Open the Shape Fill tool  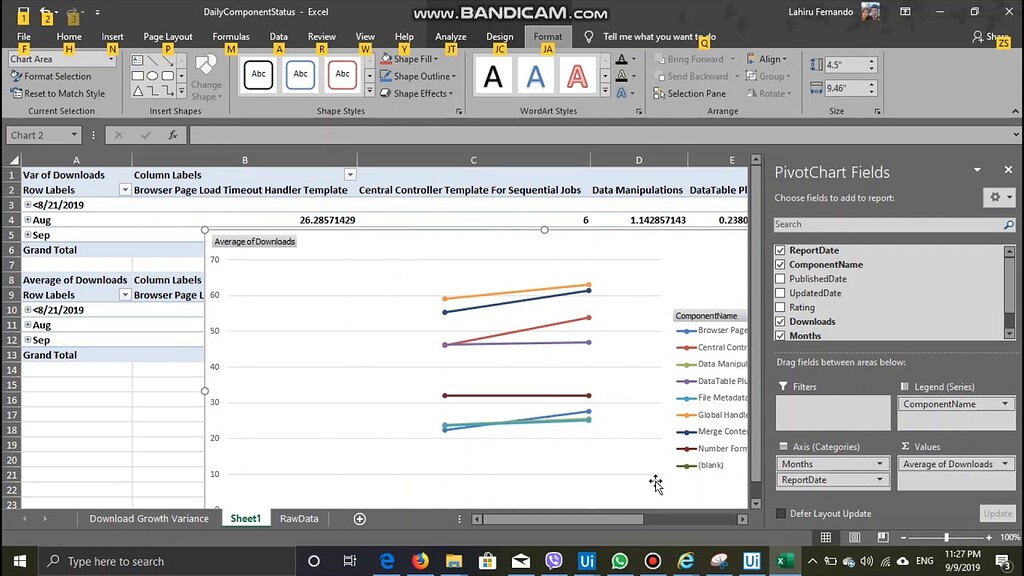click(x=410, y=58)
